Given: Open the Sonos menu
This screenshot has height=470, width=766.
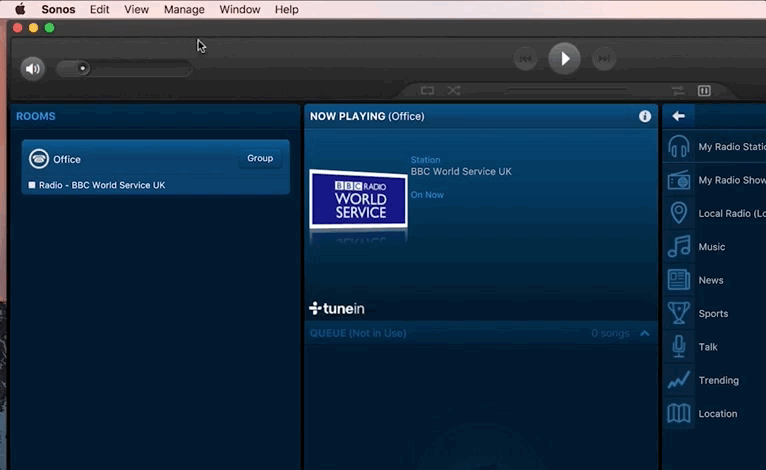Looking at the screenshot, I should (58, 9).
